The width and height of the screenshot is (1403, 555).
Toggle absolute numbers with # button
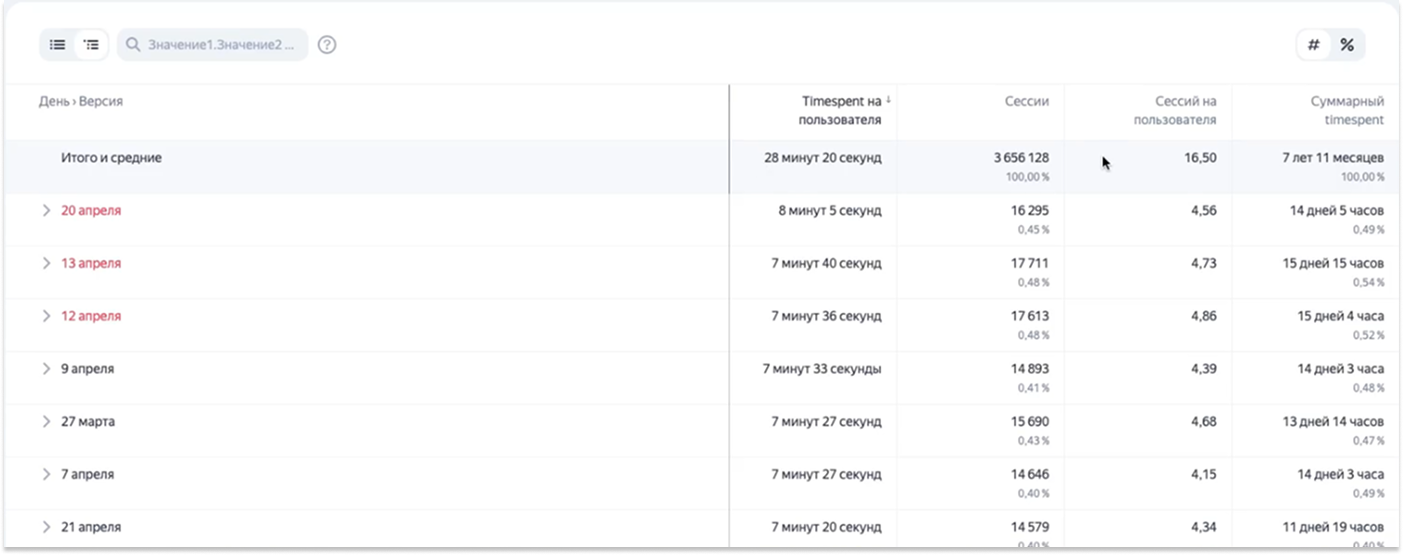[x=1314, y=45]
